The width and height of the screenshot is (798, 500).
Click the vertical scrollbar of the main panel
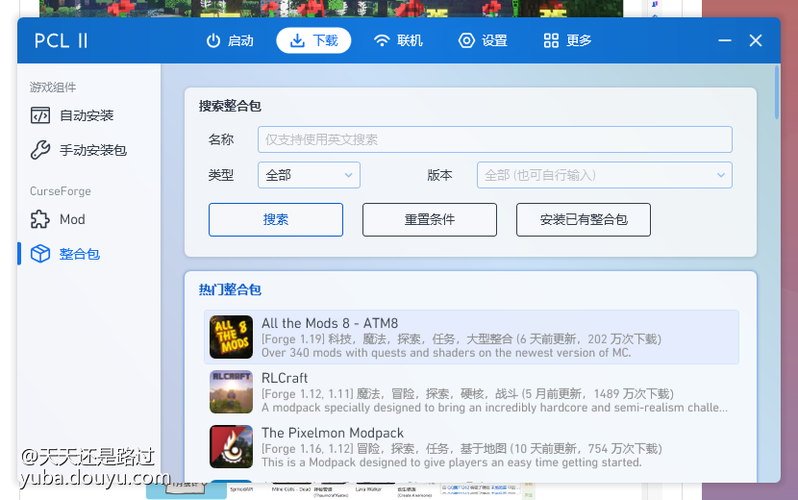(x=777, y=92)
